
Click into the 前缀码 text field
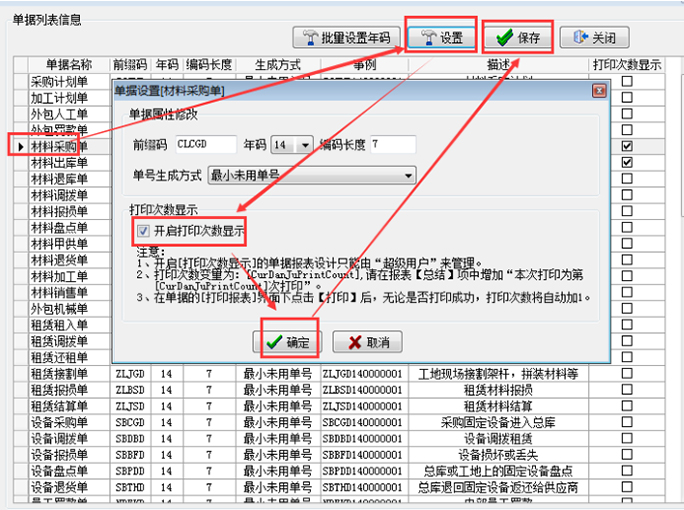[x=205, y=145]
